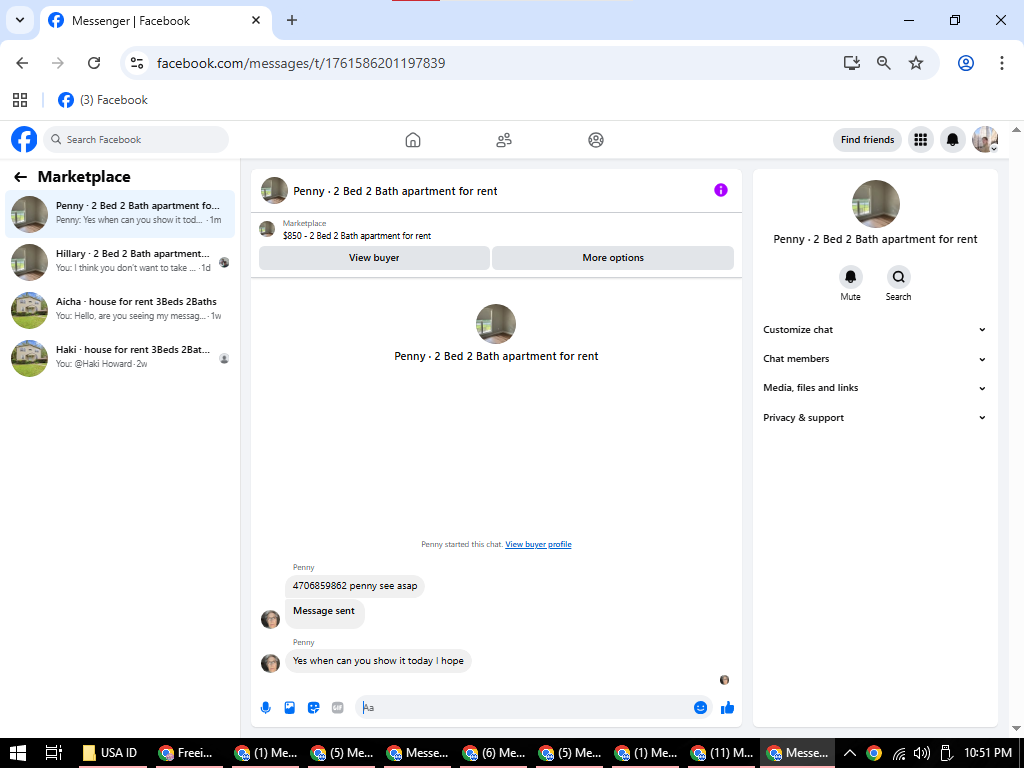The height and width of the screenshot is (768, 1024).
Task: Click the browser reload icon
Action: point(94,63)
